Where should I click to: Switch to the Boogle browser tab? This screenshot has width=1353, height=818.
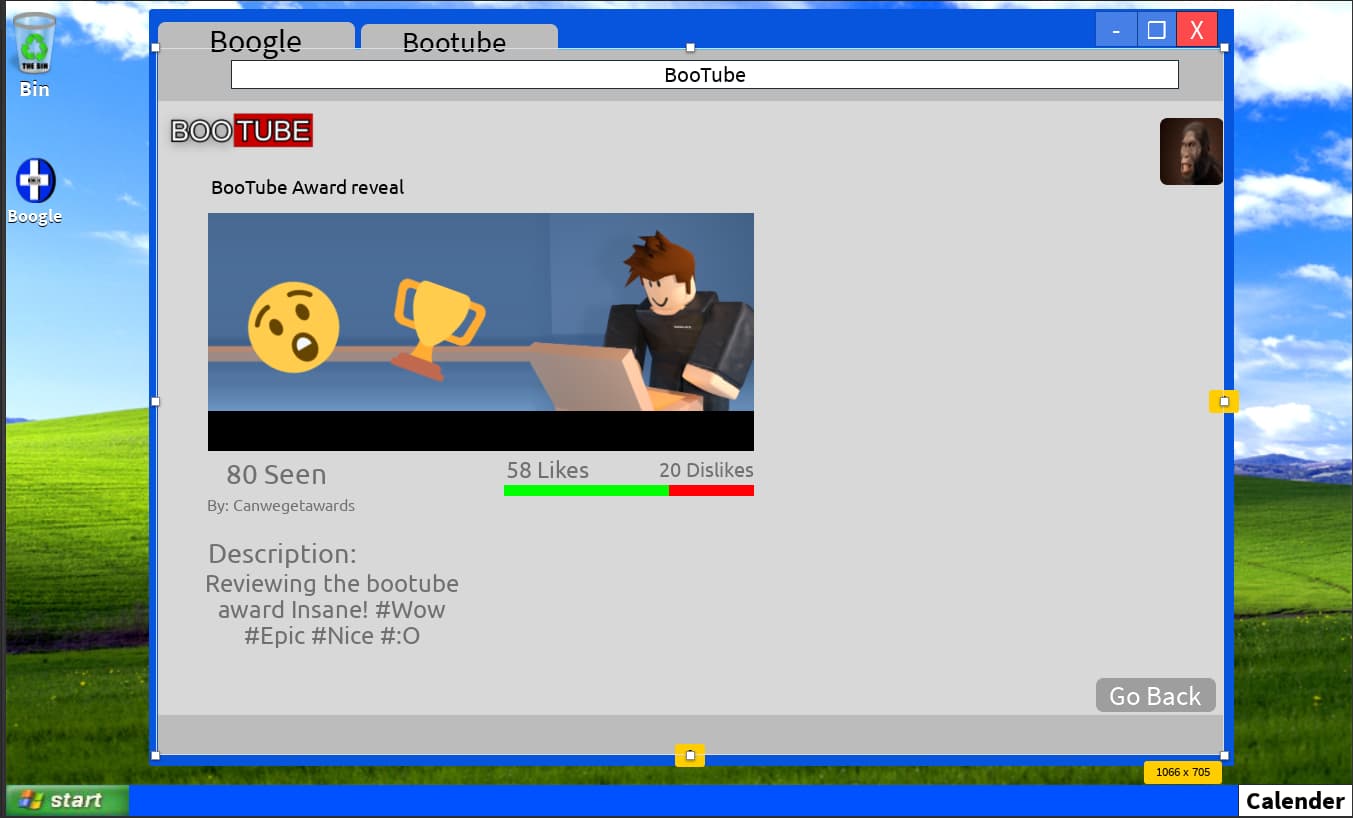[x=256, y=37]
